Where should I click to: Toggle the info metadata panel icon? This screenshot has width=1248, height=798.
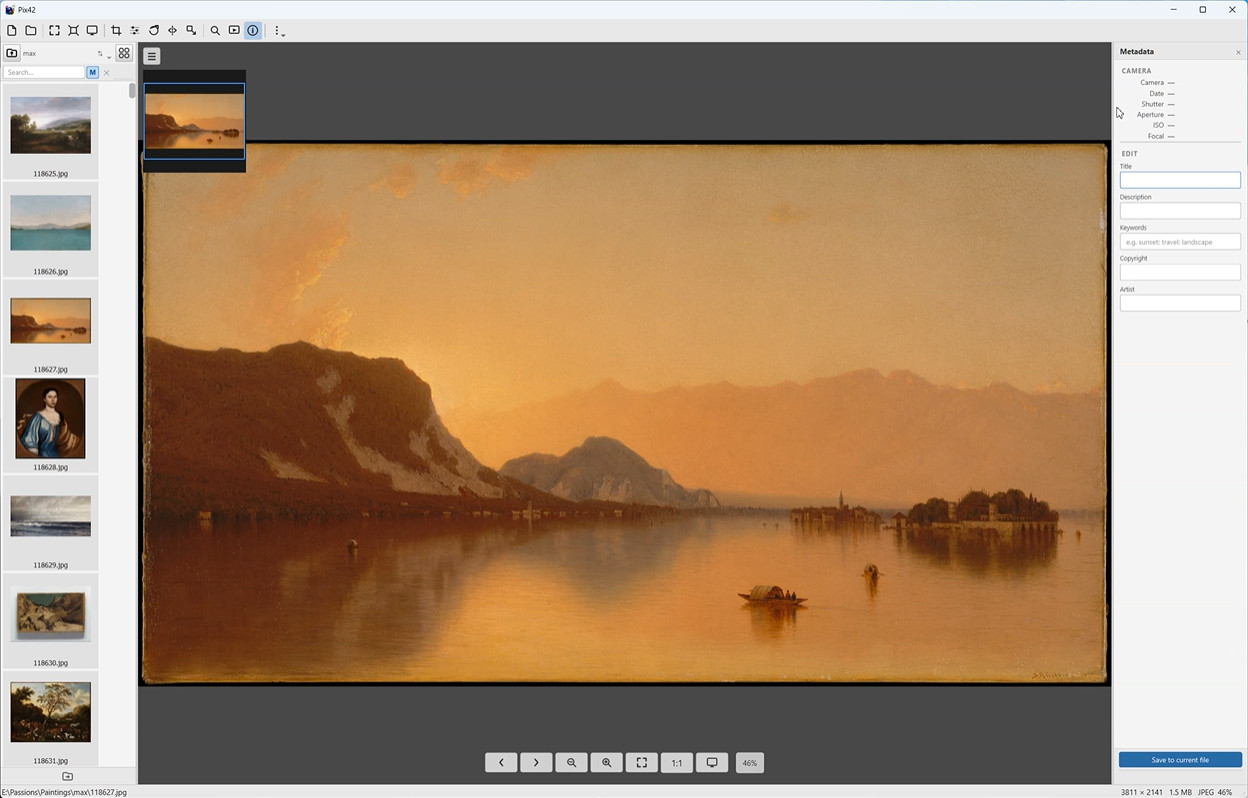(253, 31)
